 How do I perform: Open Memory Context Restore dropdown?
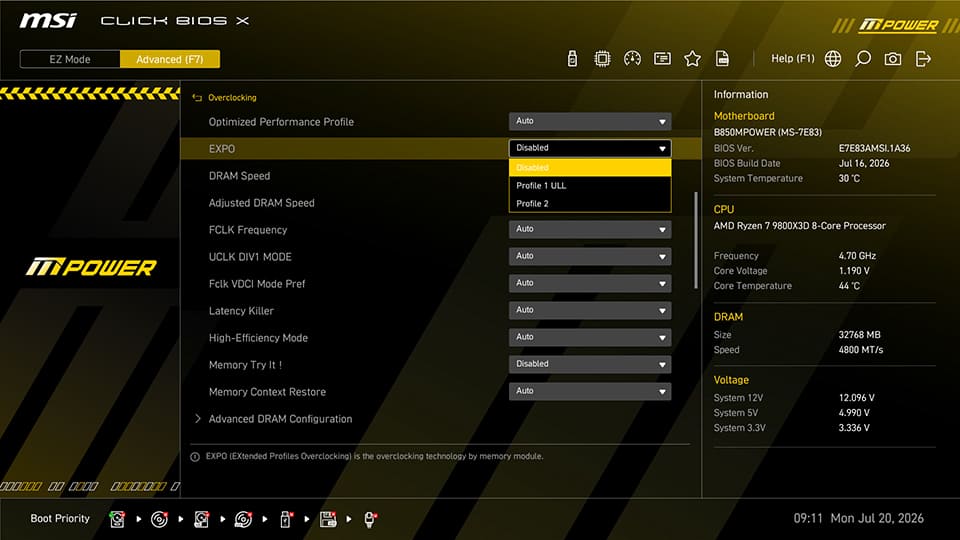click(x=590, y=391)
